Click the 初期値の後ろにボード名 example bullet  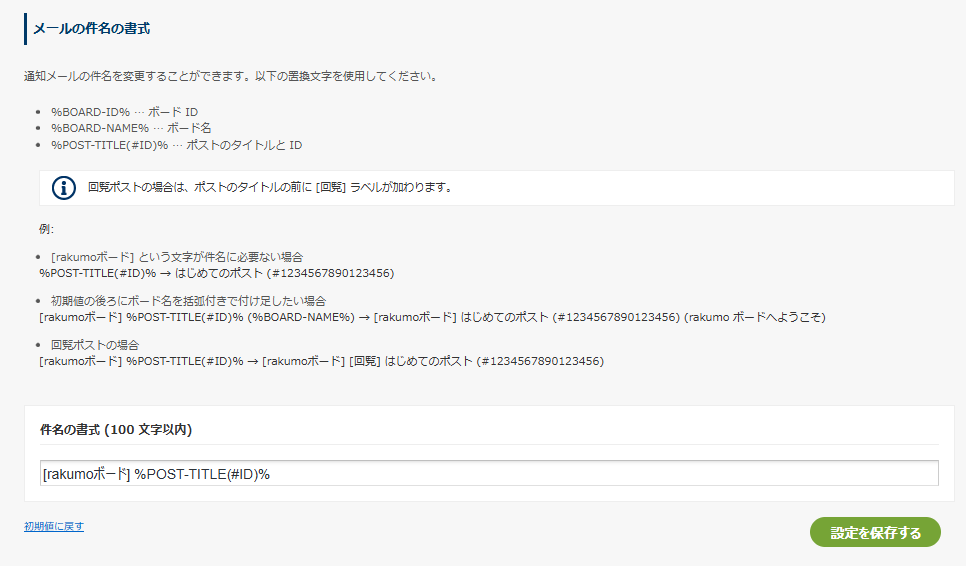point(189,301)
